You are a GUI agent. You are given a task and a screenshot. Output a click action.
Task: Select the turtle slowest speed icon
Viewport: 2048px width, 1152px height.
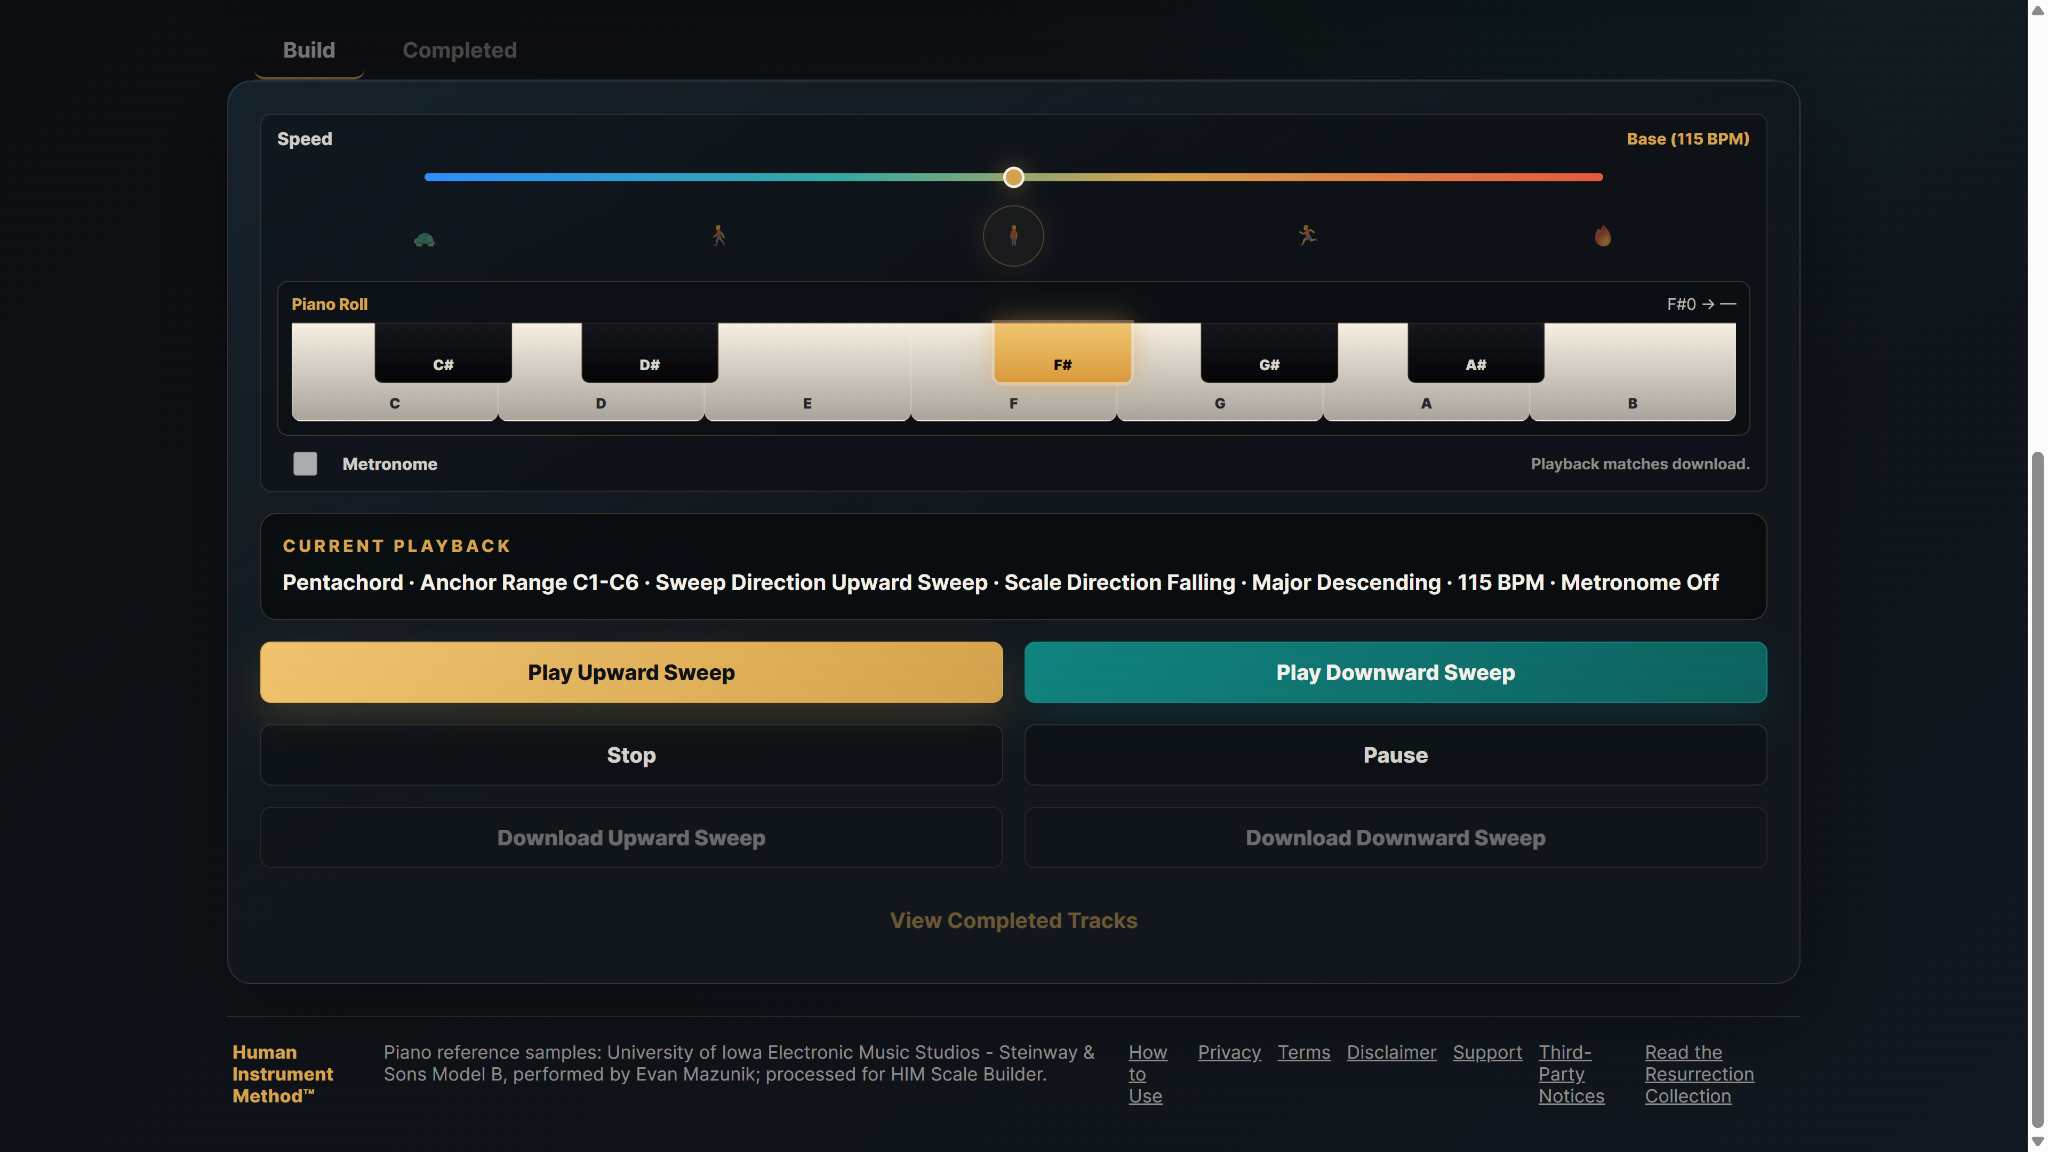424,239
